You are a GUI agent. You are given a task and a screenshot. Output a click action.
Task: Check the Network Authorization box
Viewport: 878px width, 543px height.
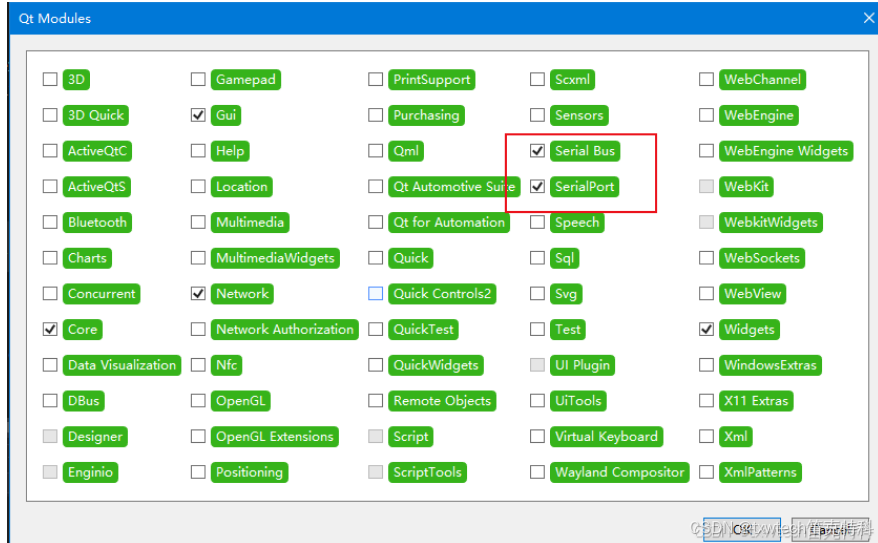point(198,329)
